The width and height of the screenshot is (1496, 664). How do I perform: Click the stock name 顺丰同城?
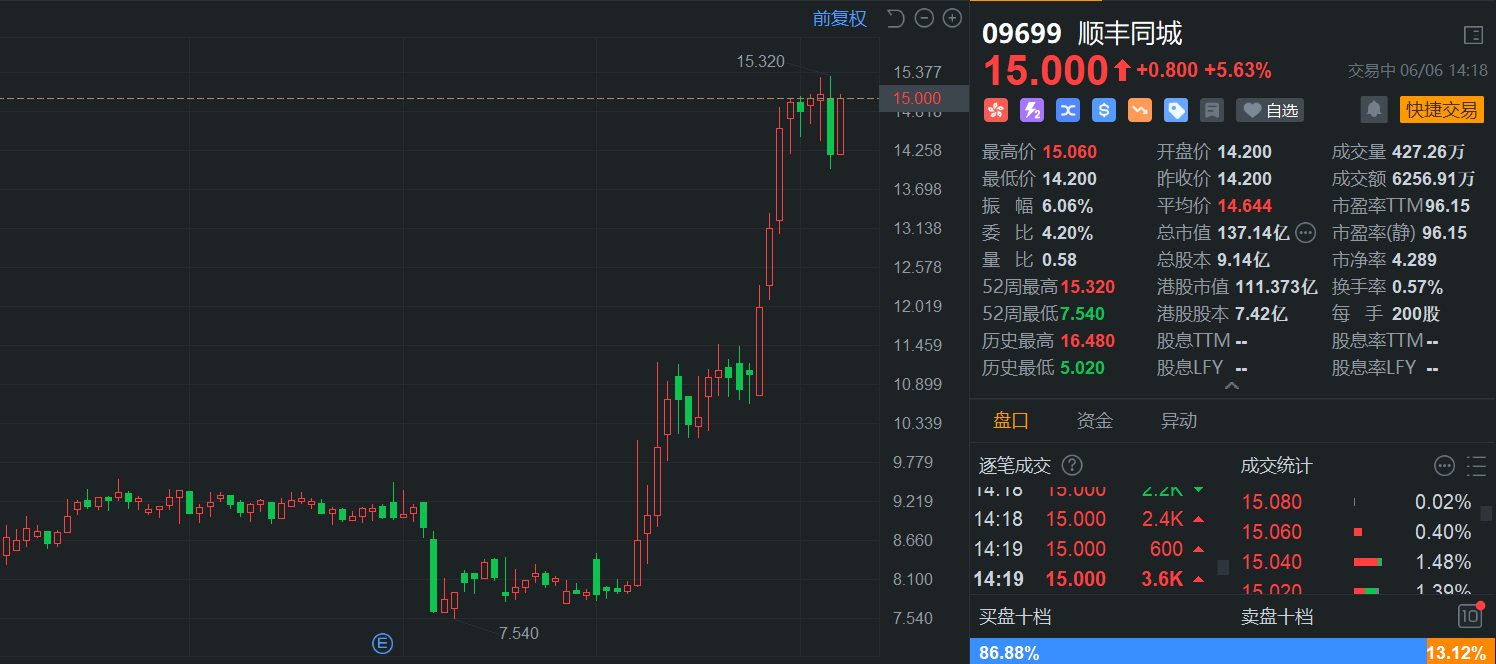tap(1130, 35)
